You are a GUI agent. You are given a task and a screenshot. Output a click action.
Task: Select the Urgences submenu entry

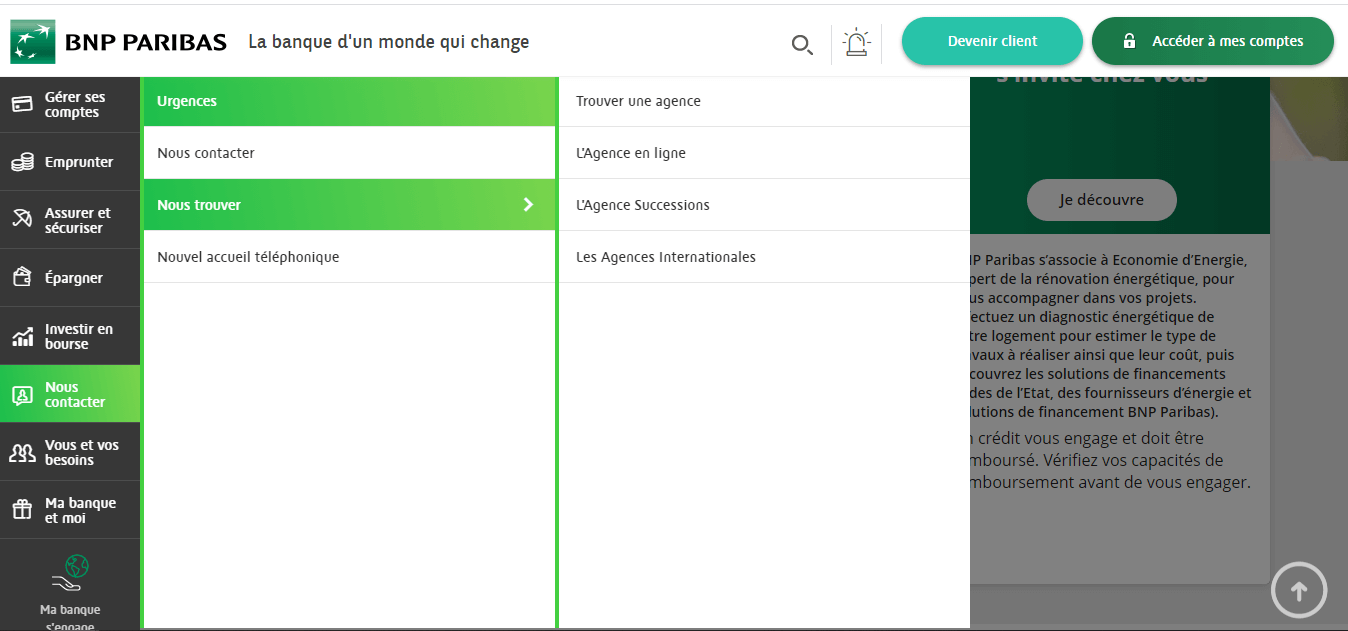point(349,101)
